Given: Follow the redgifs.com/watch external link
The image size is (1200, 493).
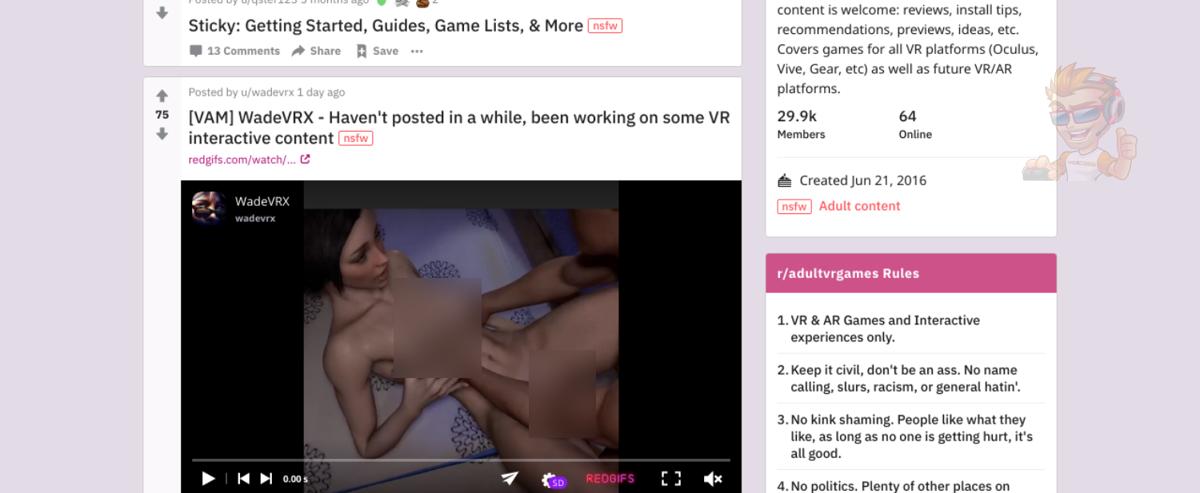Looking at the screenshot, I should coord(249,159).
